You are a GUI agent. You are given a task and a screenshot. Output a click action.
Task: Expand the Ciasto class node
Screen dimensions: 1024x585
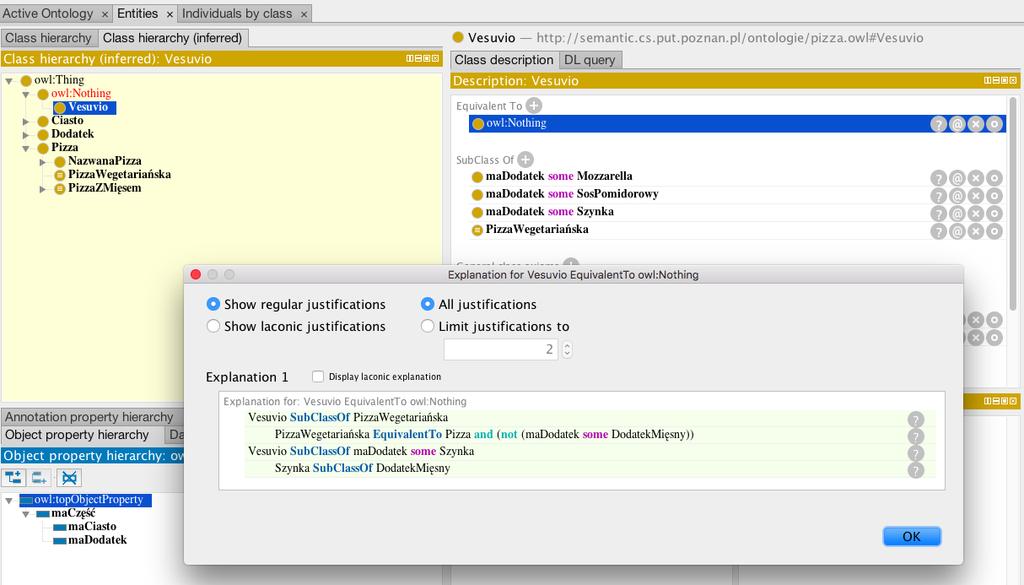tap(26, 121)
